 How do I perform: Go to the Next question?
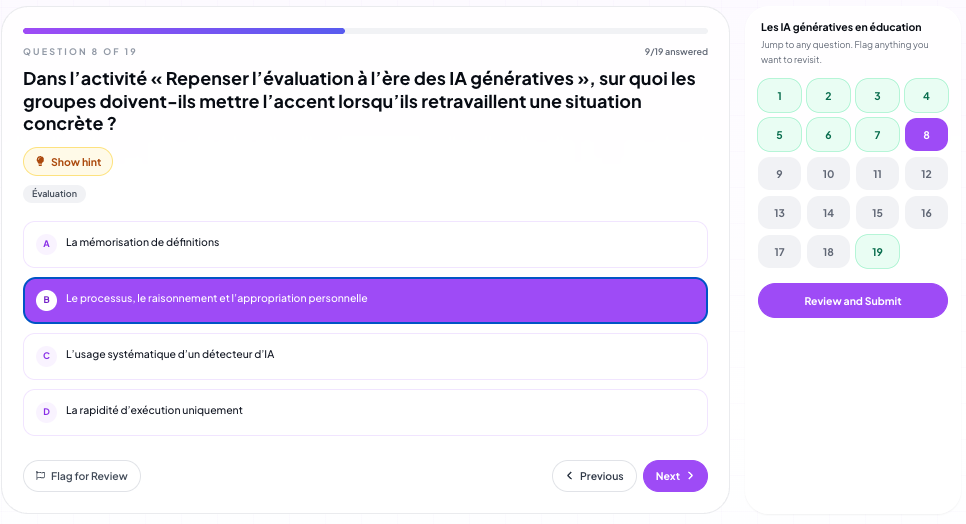(675, 475)
